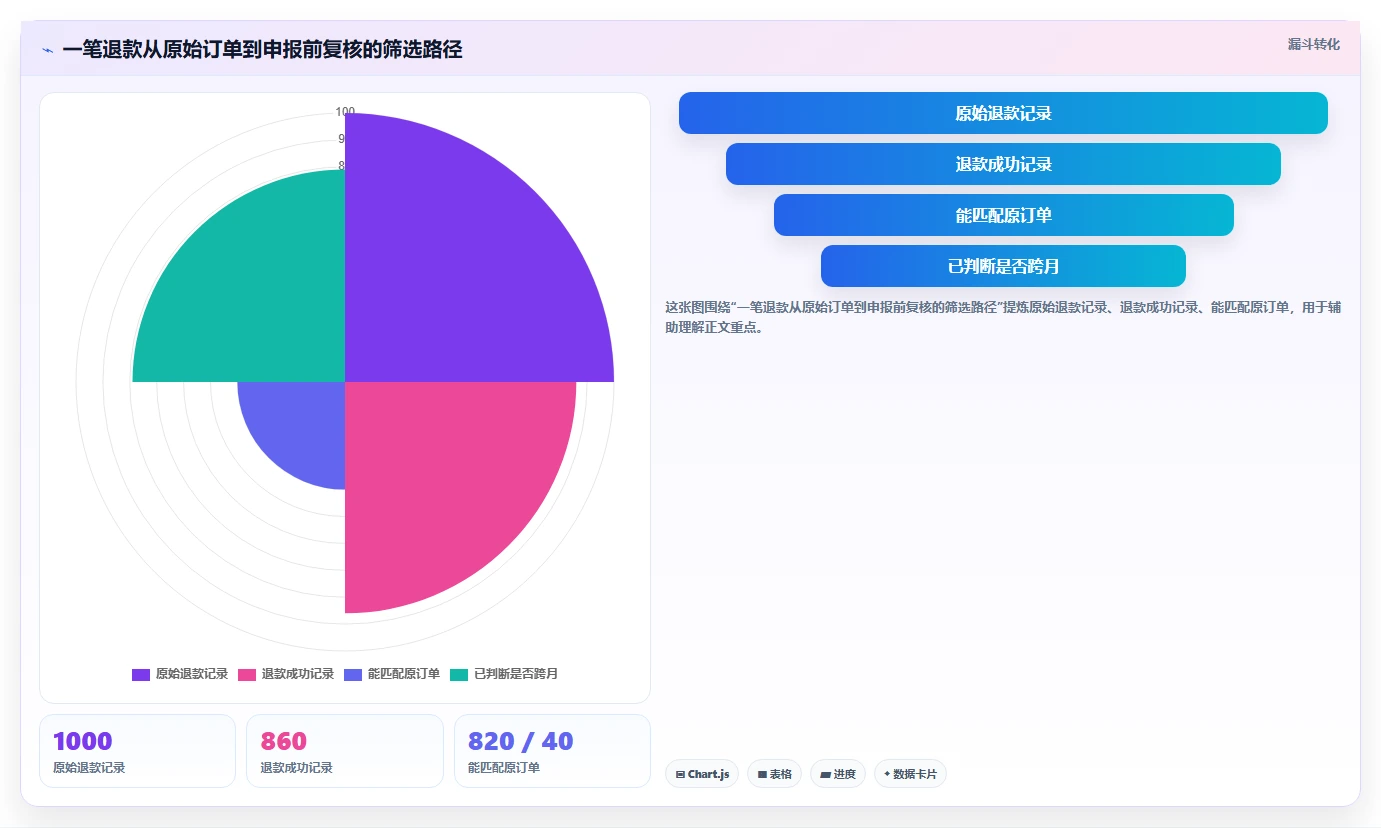
Task: Toggle the 能匹配原订单 legend item
Action: pyautogui.click(x=392, y=674)
